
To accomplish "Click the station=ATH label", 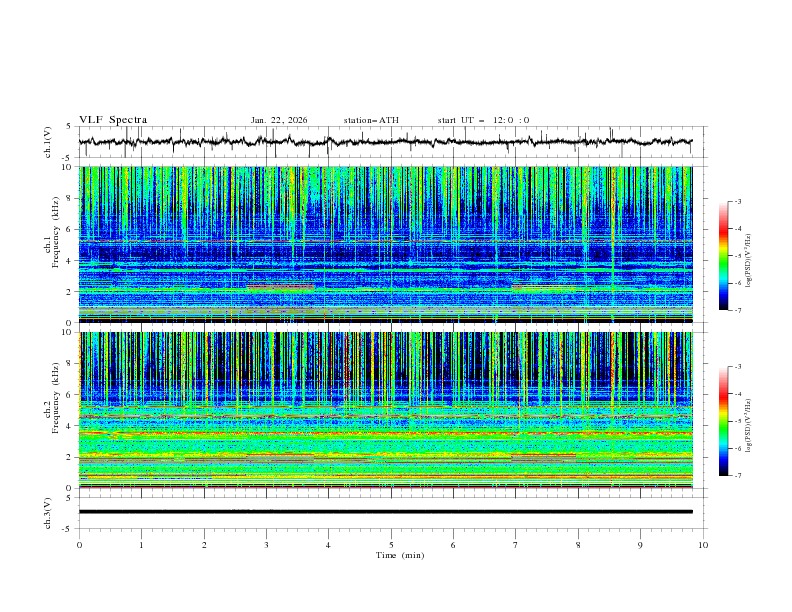I will 371,120.
